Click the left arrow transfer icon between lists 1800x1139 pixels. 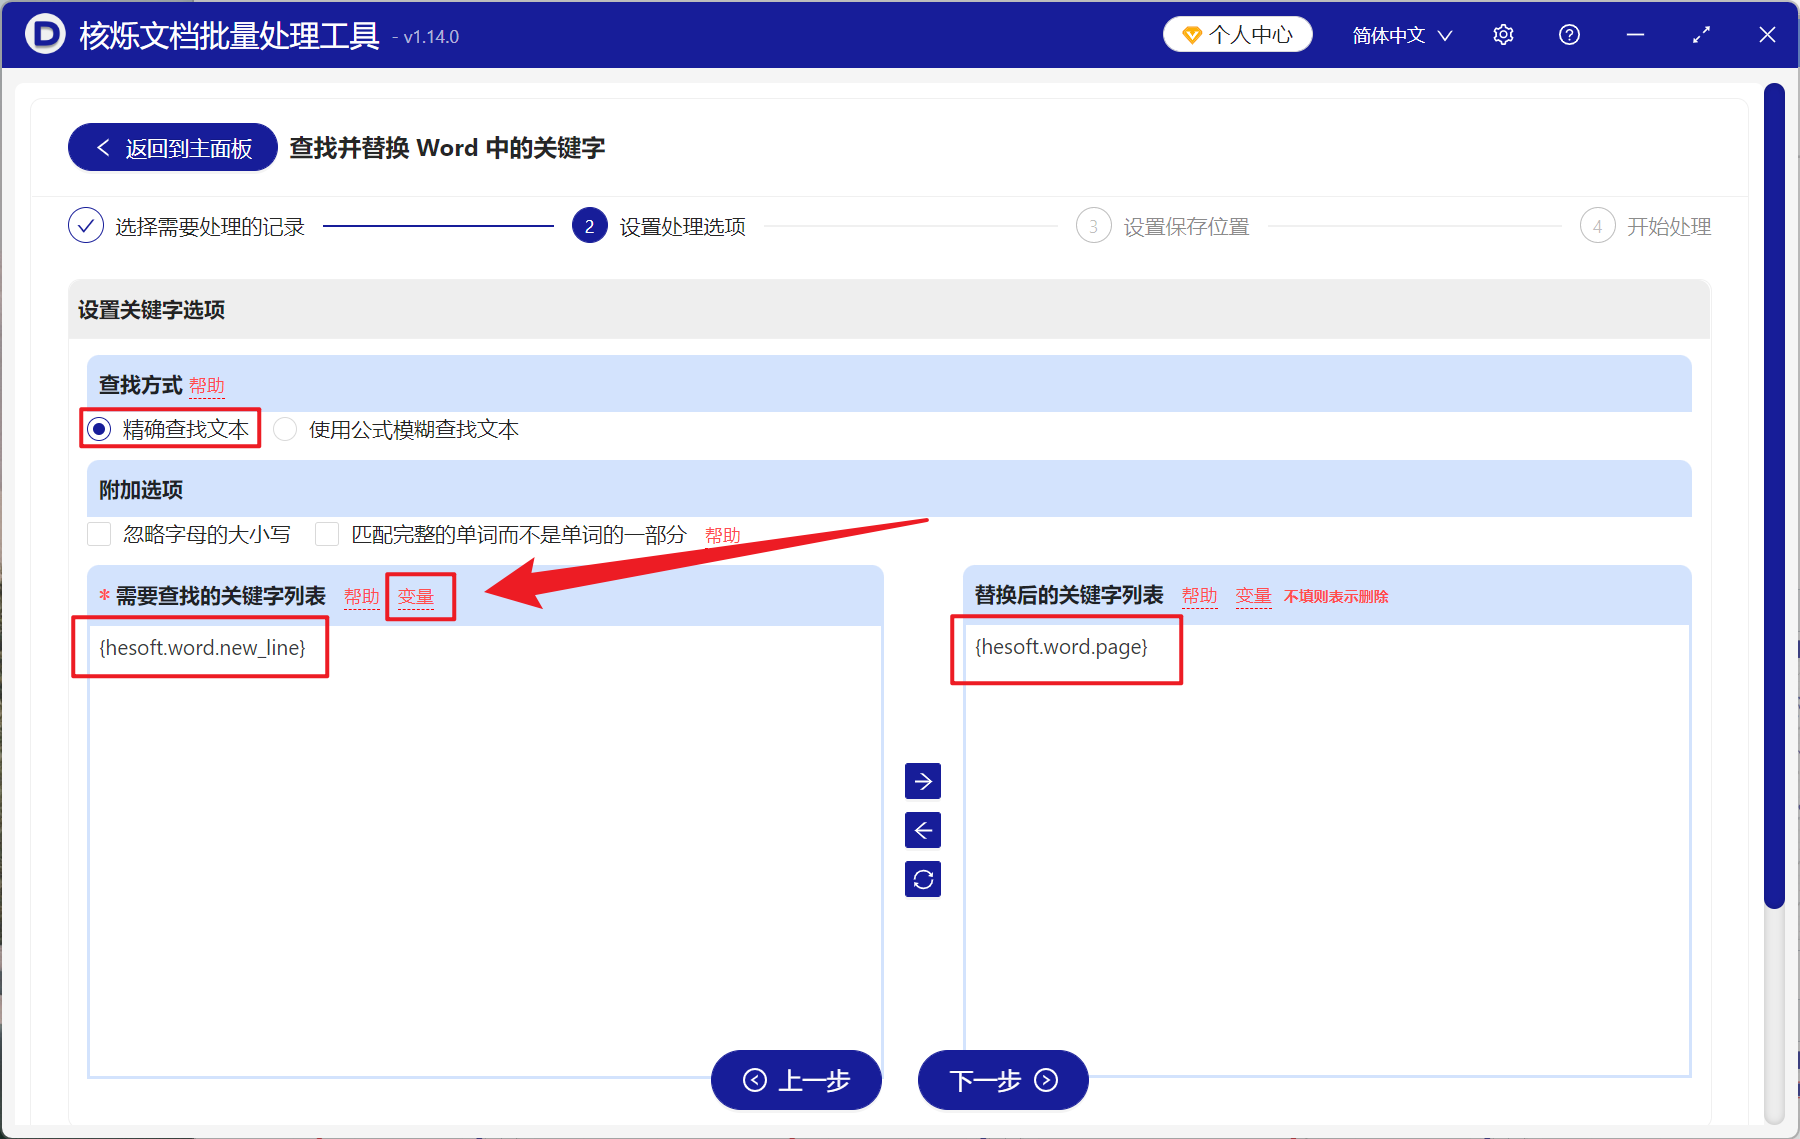pyautogui.click(x=922, y=830)
